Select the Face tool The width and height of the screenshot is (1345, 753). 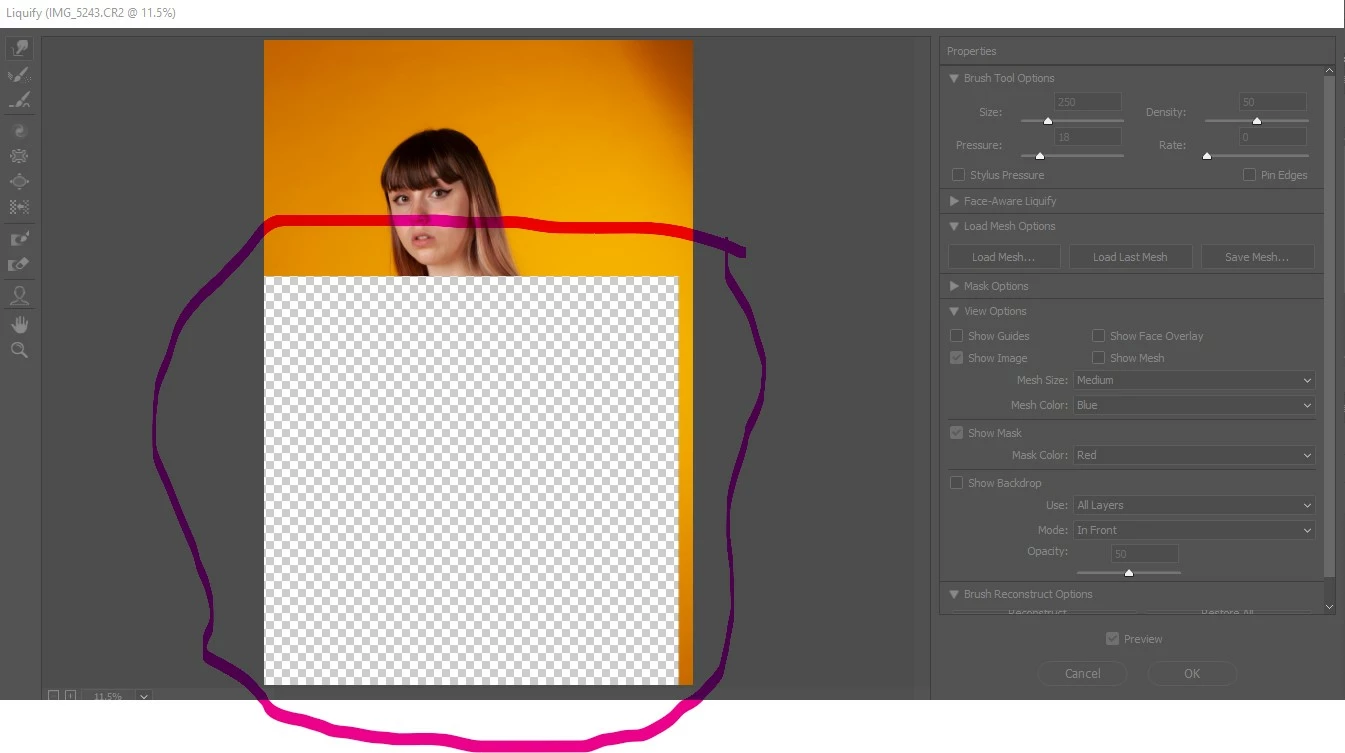tap(19, 296)
